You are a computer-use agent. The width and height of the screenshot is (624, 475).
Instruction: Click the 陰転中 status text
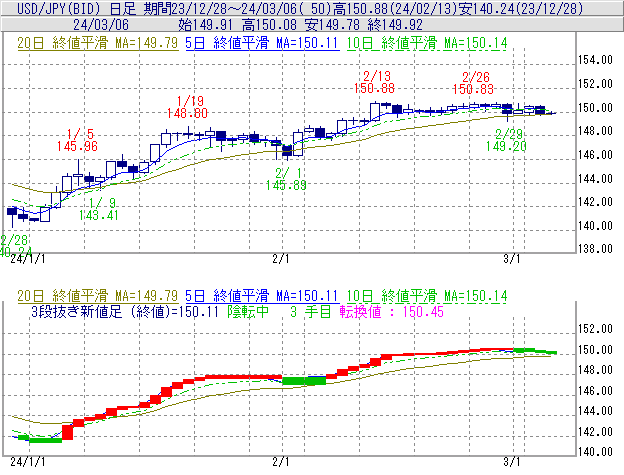pyautogui.click(x=248, y=311)
